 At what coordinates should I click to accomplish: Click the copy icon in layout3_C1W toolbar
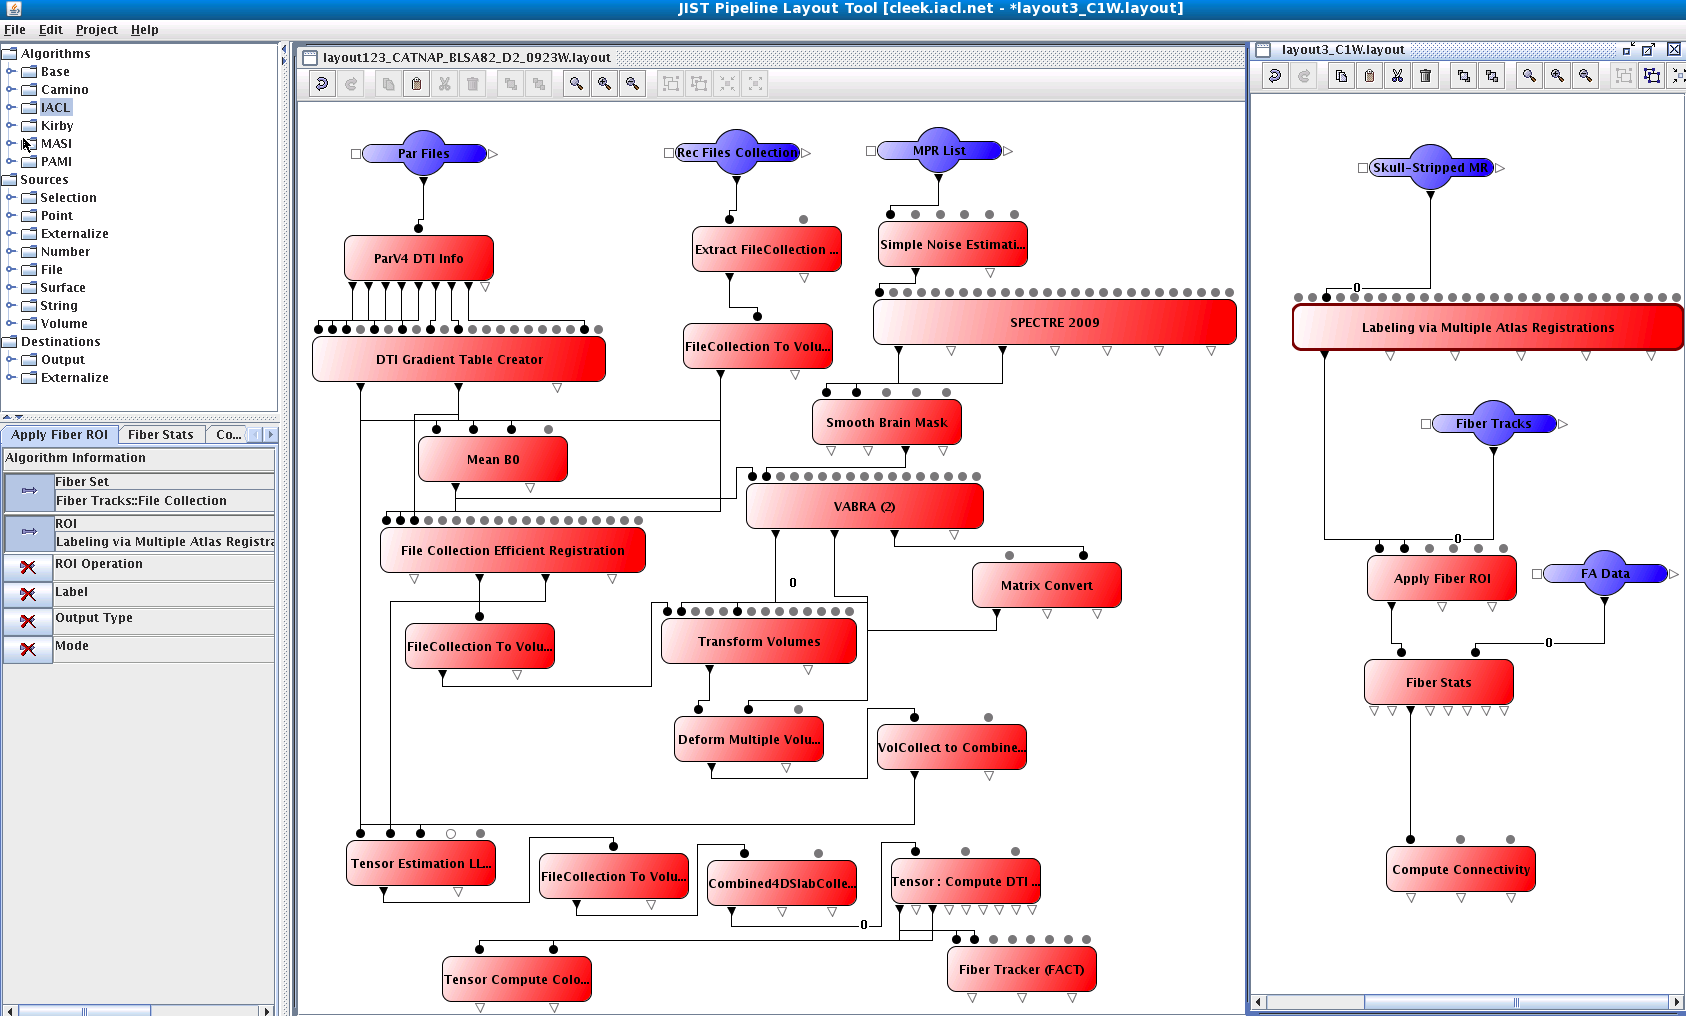coord(1341,76)
